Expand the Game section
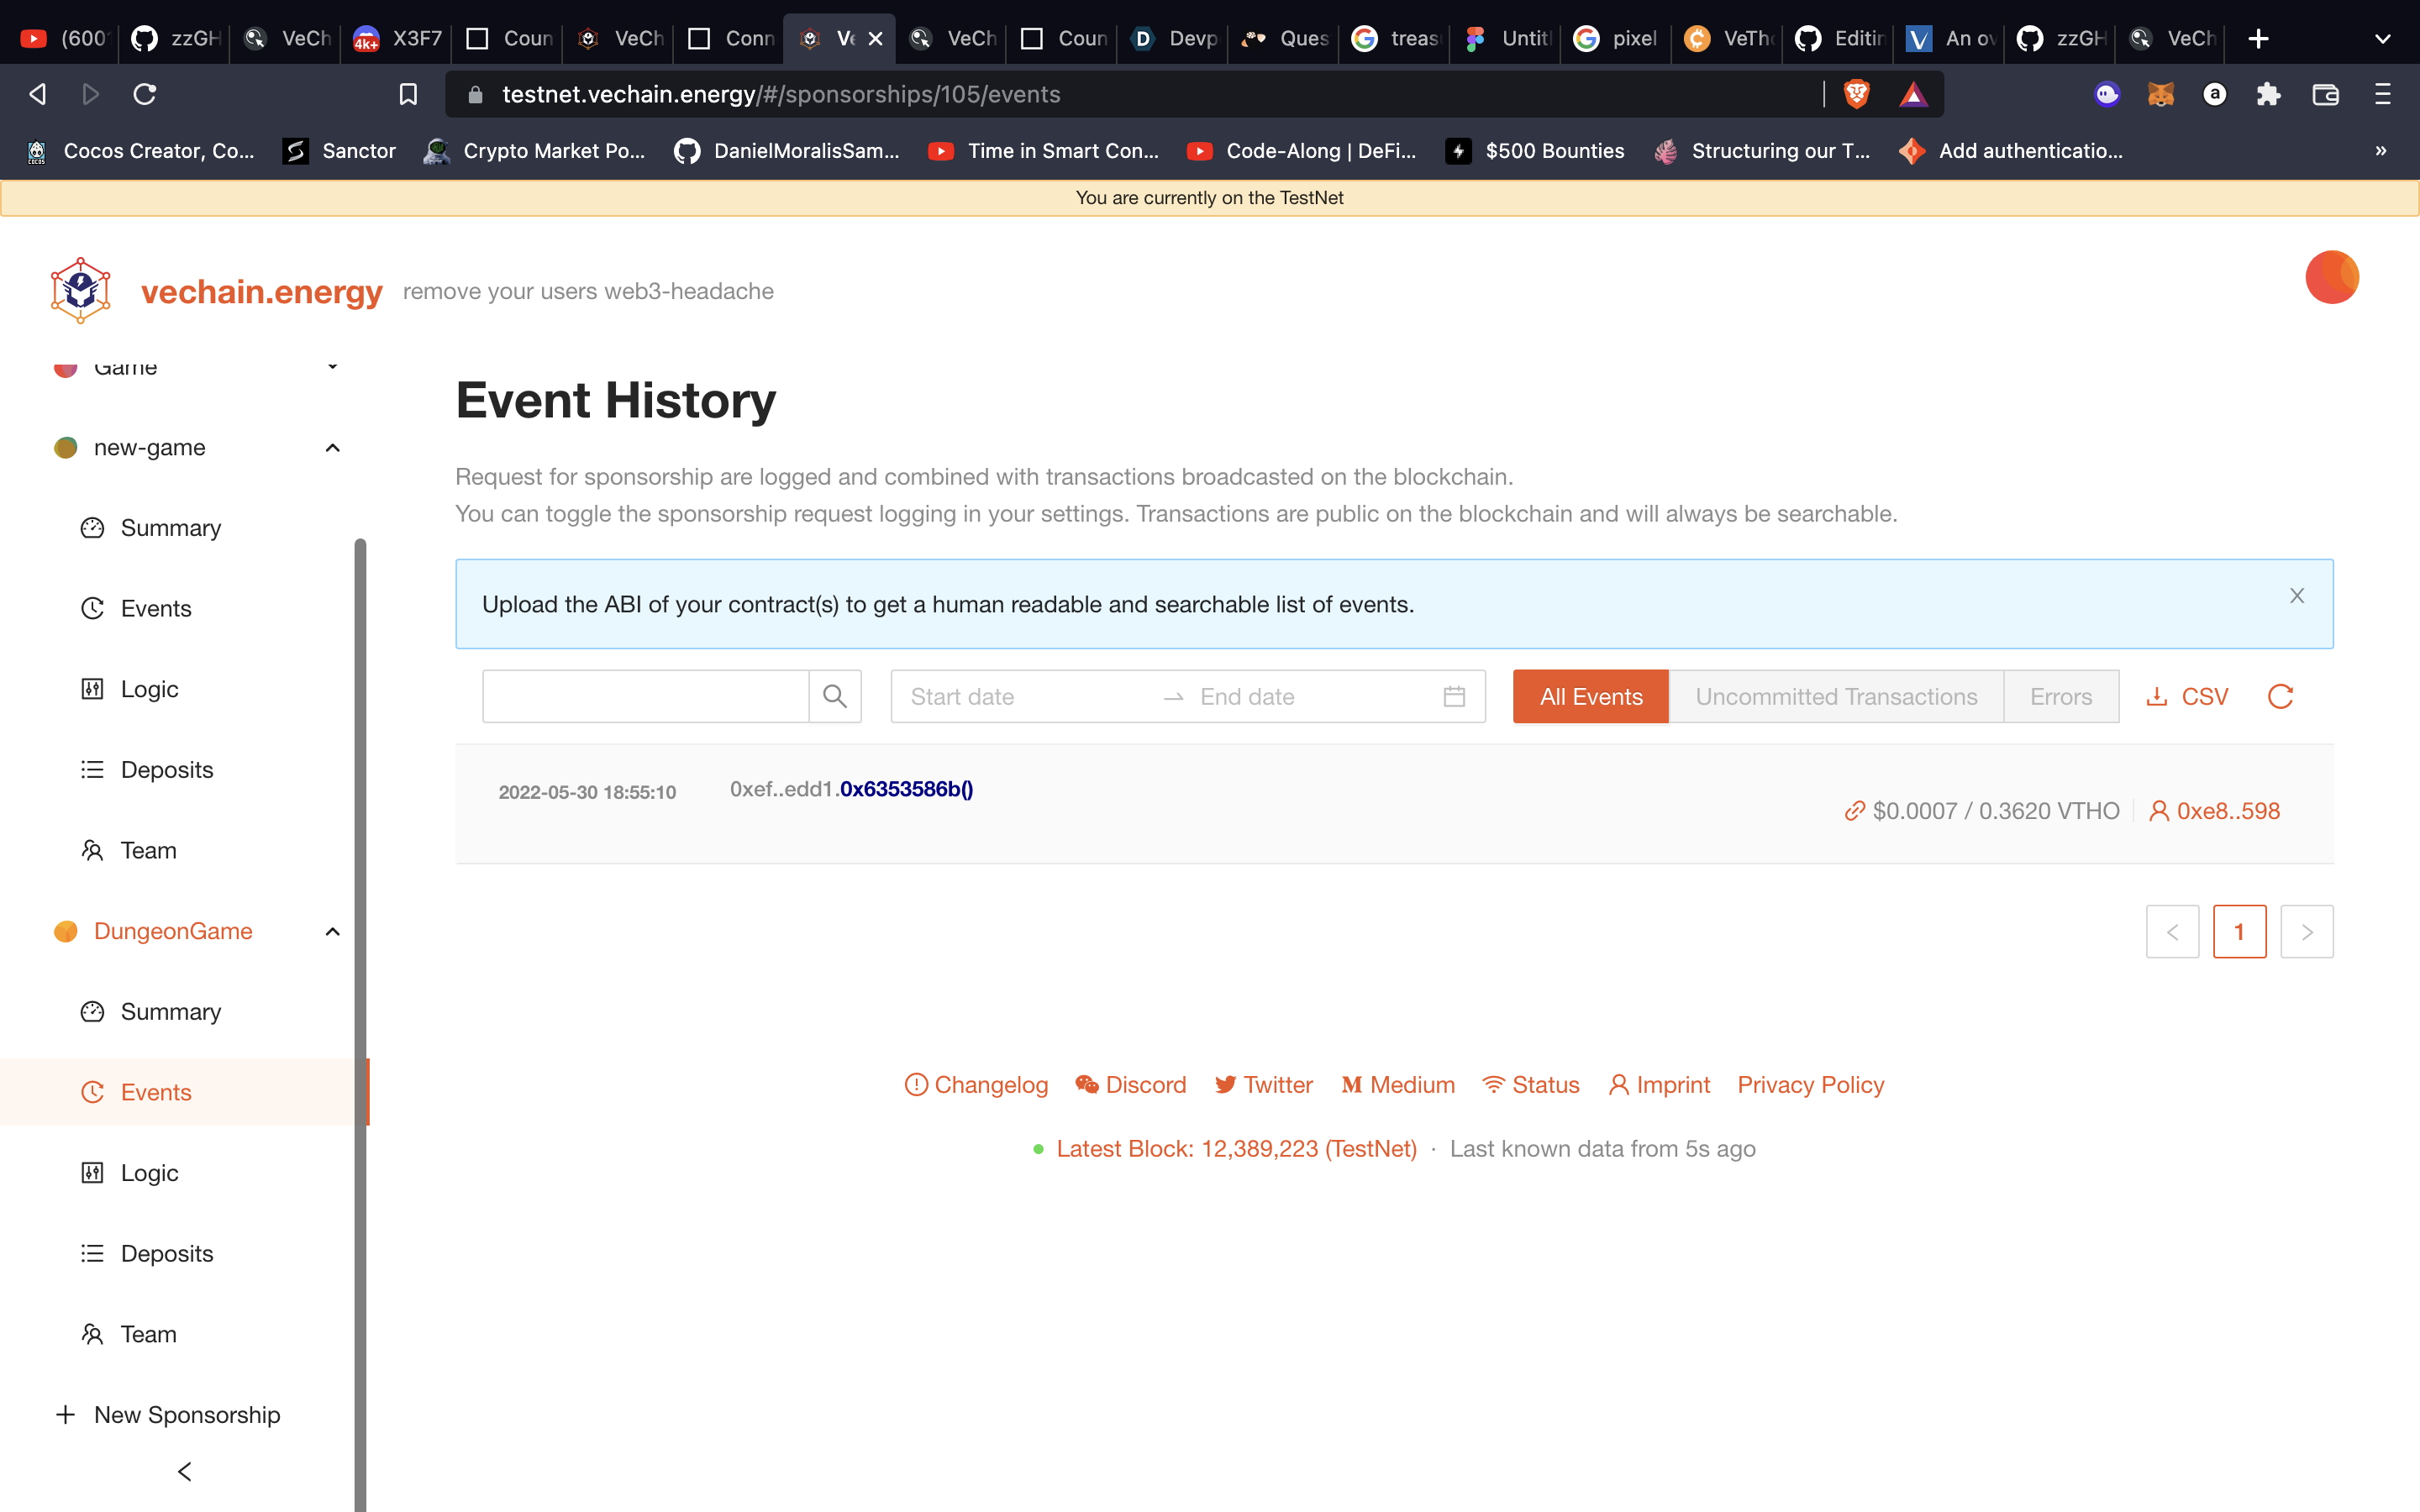The height and width of the screenshot is (1512, 2420). [332, 366]
